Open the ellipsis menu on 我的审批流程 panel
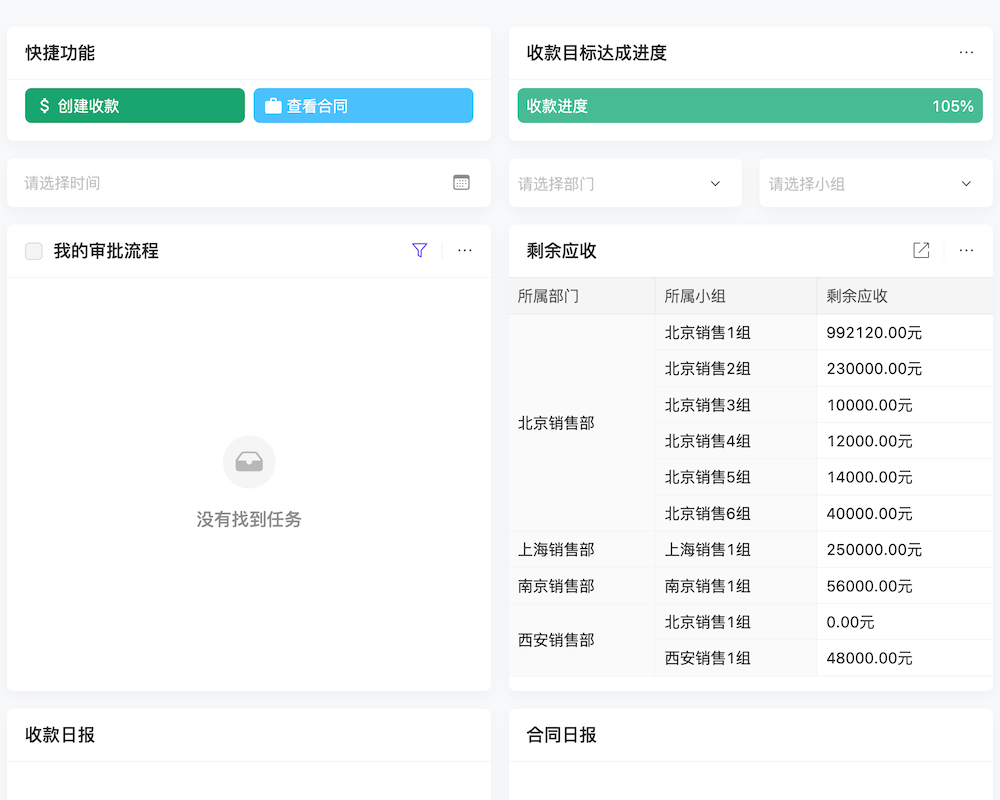Screen dimensions: 1000x800 (x=464, y=250)
